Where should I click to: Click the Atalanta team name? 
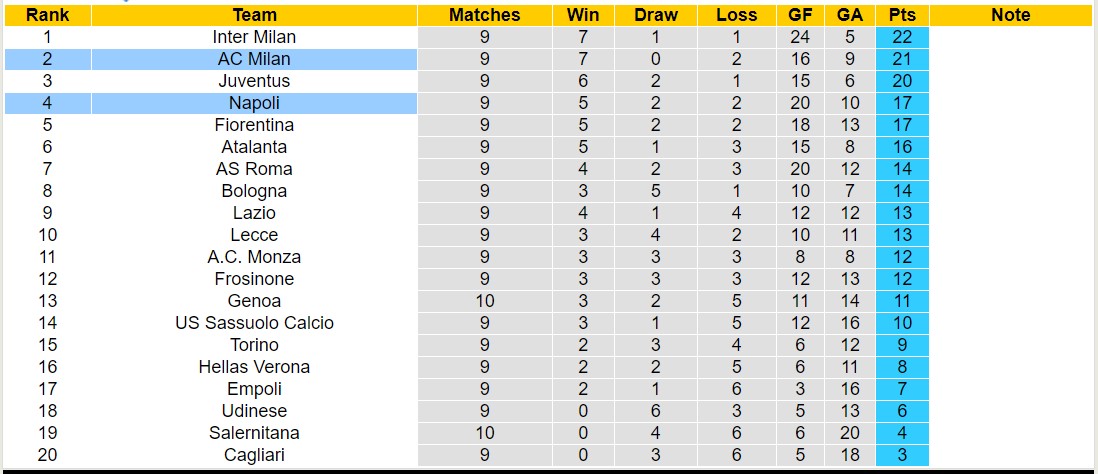[x=254, y=147]
